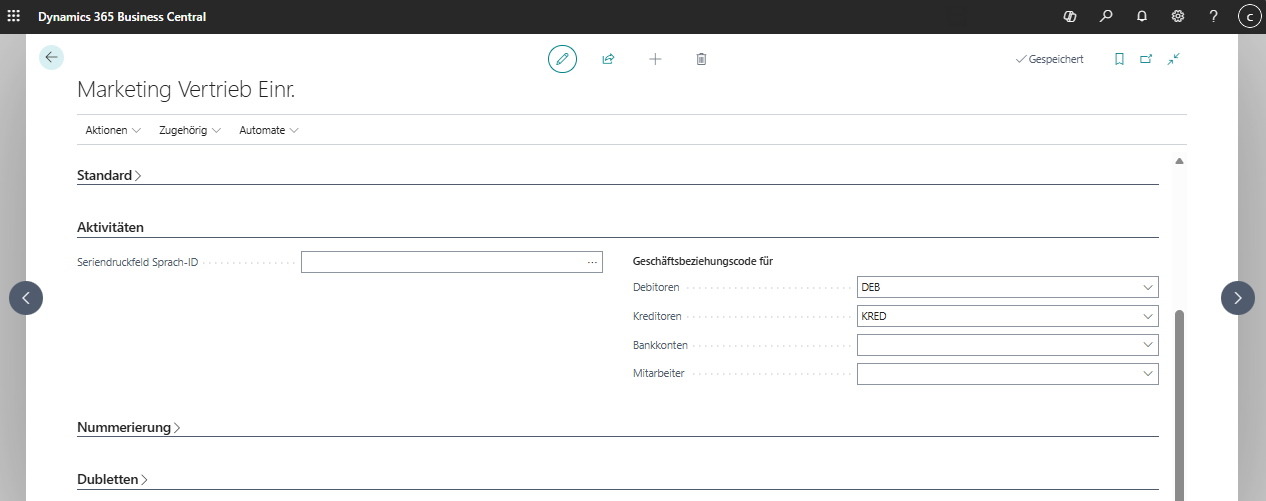Open settings gear in header
1266x501 pixels.
[x=1178, y=16]
